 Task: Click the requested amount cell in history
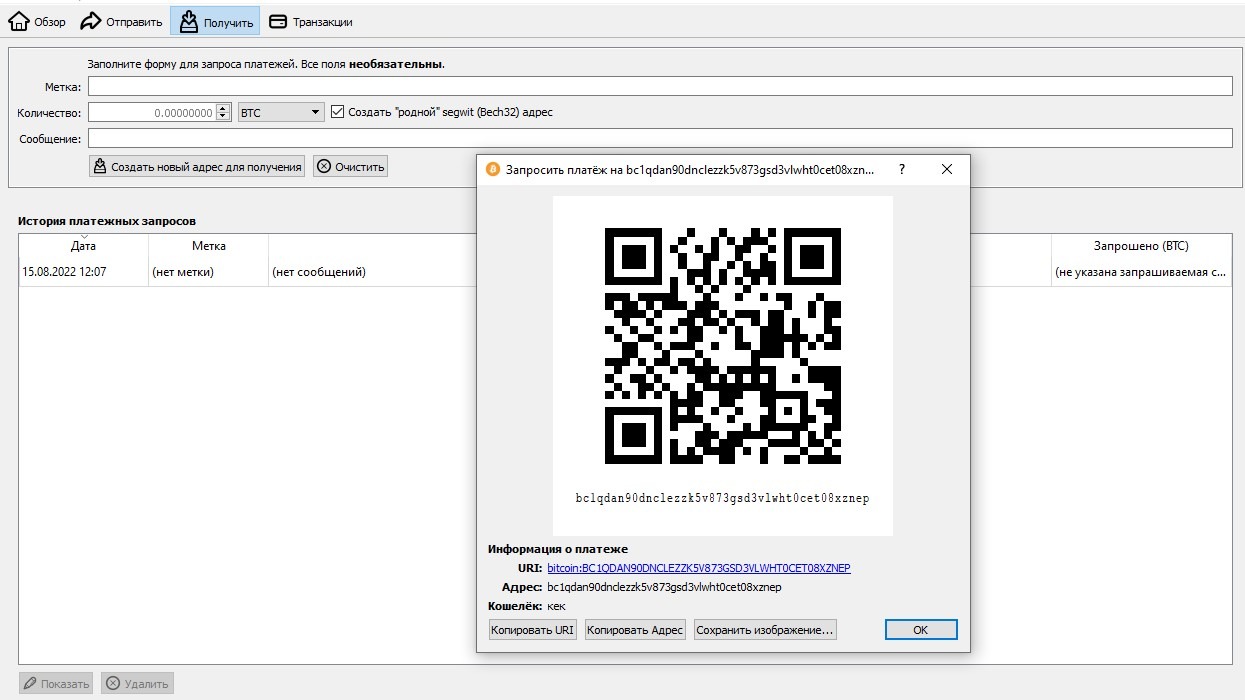(1141, 272)
